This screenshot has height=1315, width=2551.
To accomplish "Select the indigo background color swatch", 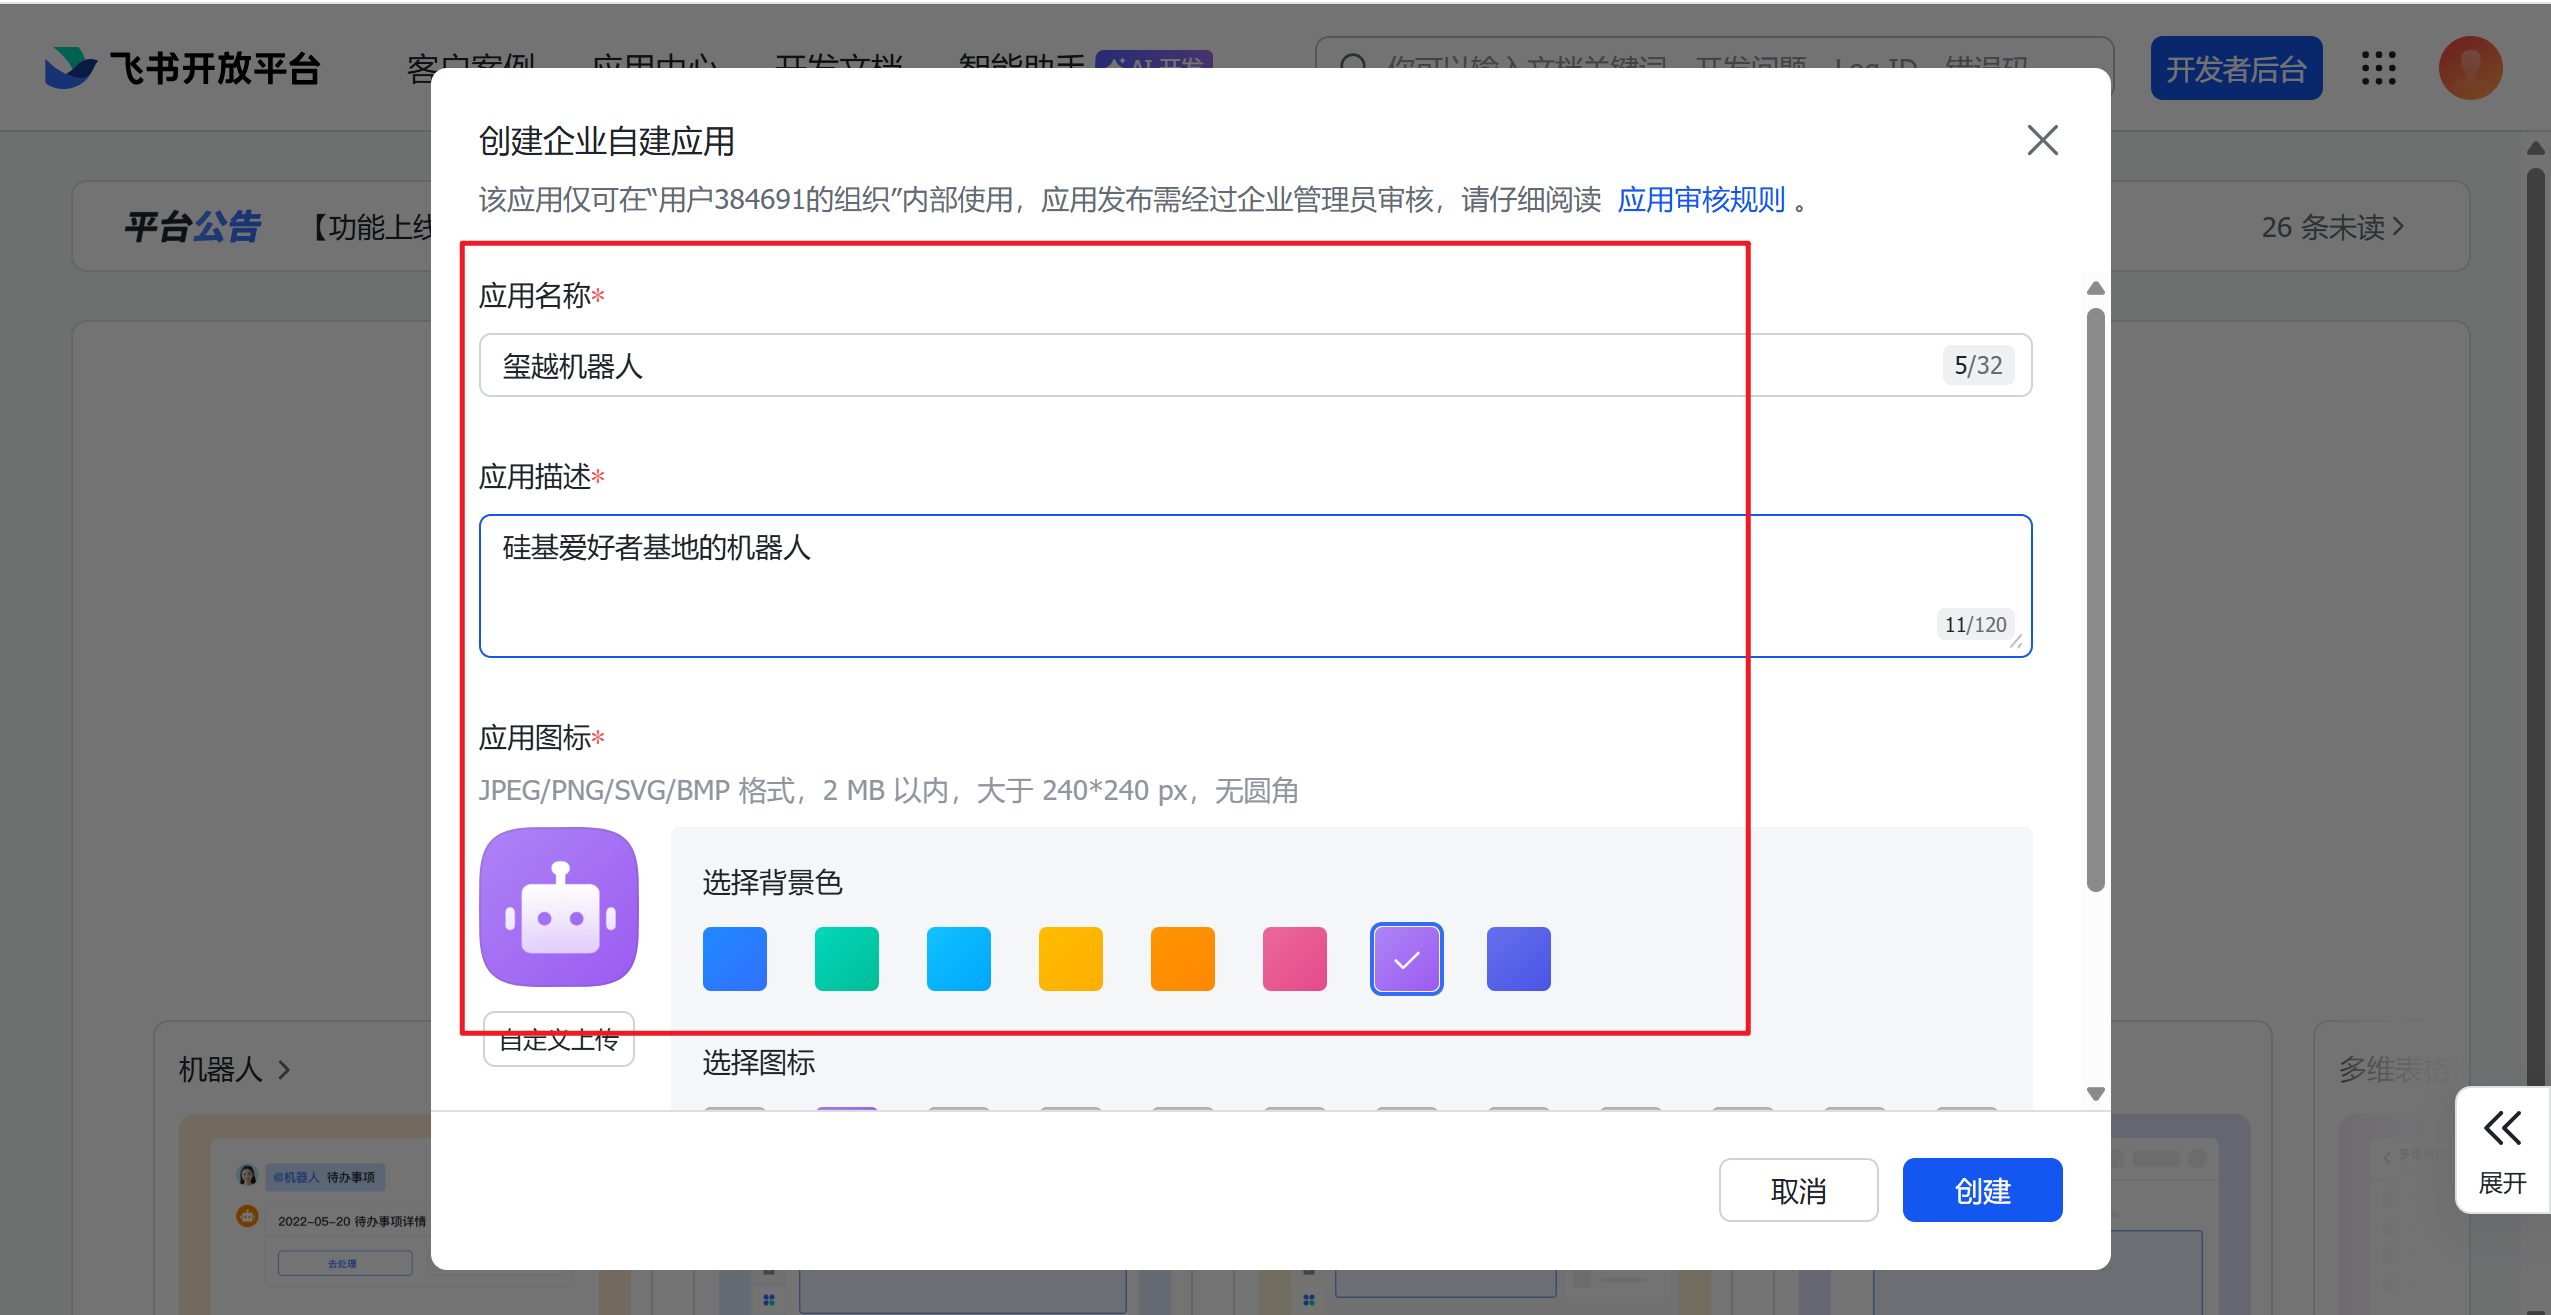I will [x=1519, y=959].
